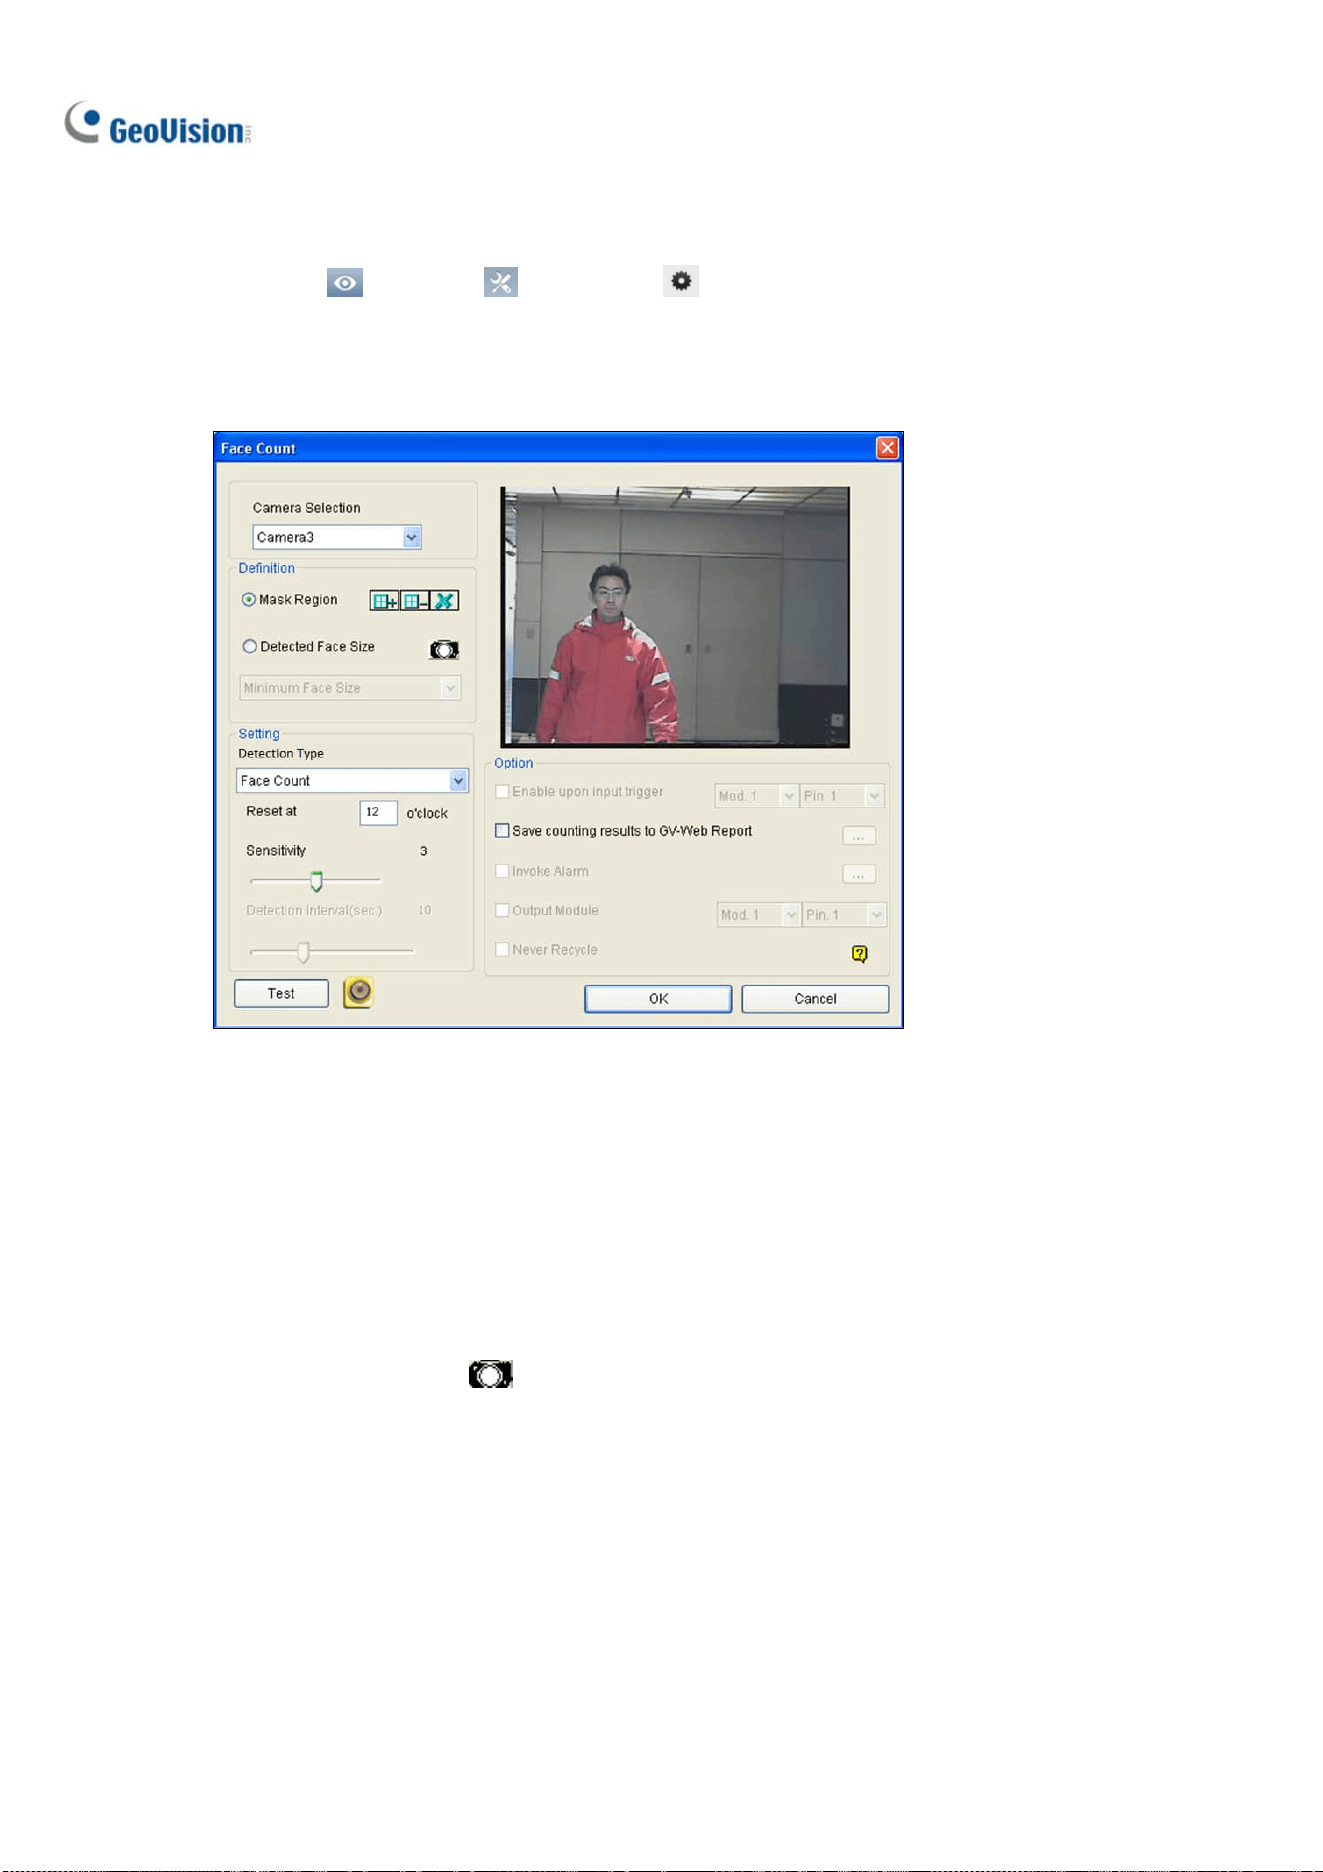
Task: Click the yellow camera lens icon next to Test
Action: pos(358,992)
